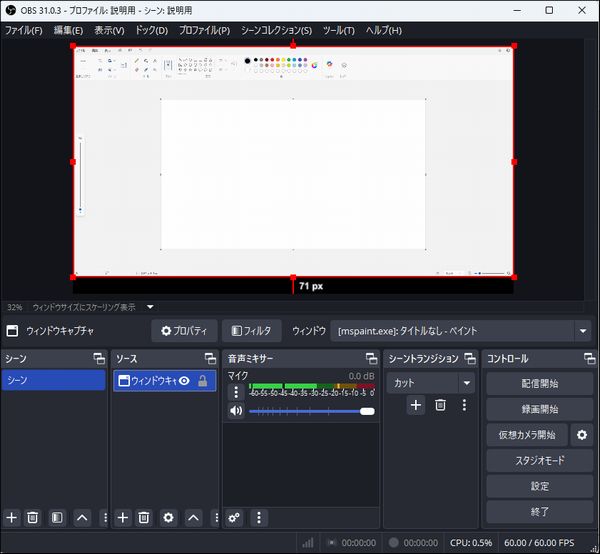
Task: Click the Paint preview canvas
Action: (x=293, y=174)
